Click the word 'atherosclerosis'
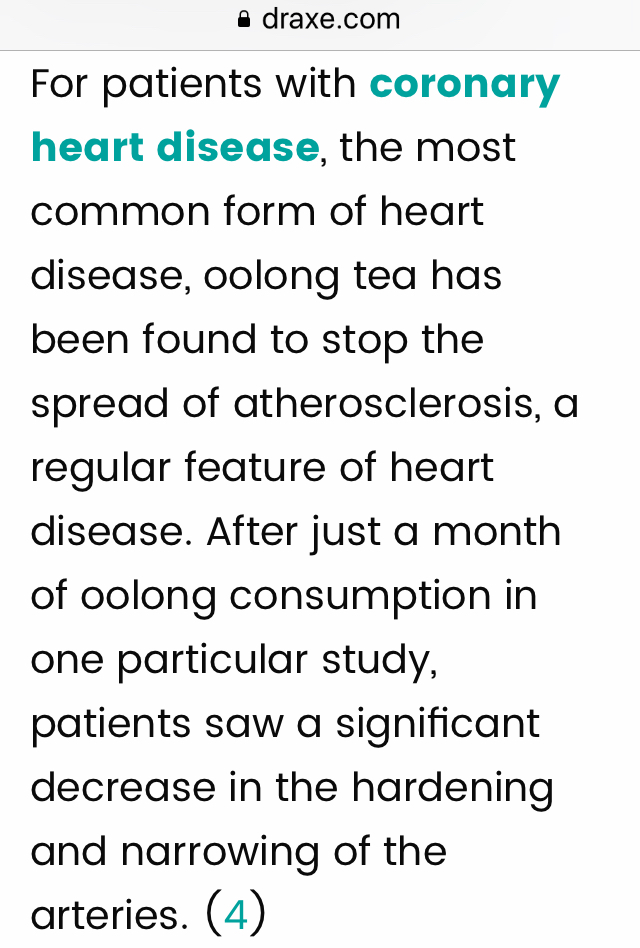The width and height of the screenshot is (640, 948). (384, 403)
